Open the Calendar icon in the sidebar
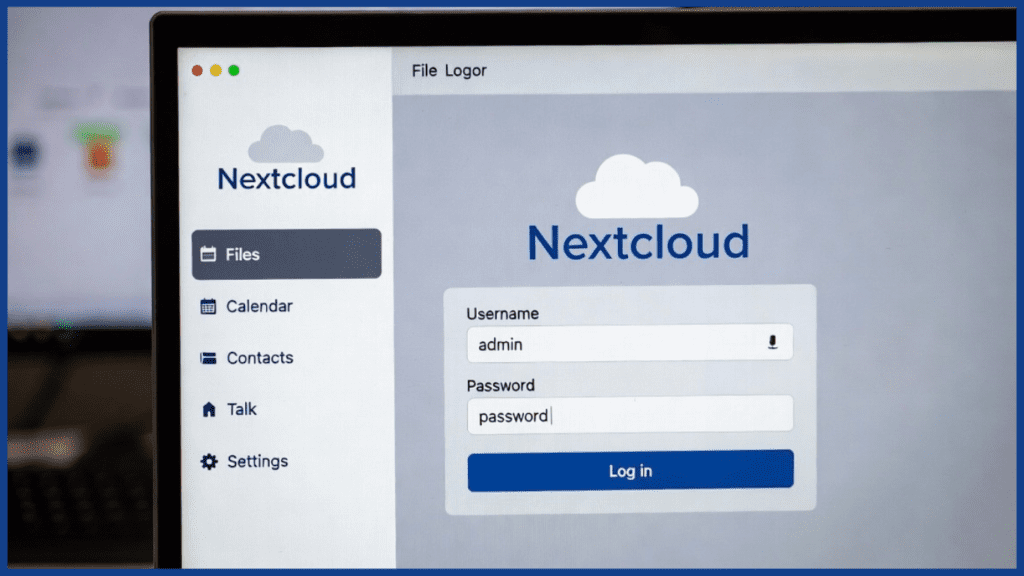Viewport: 1024px width, 576px height. click(207, 306)
